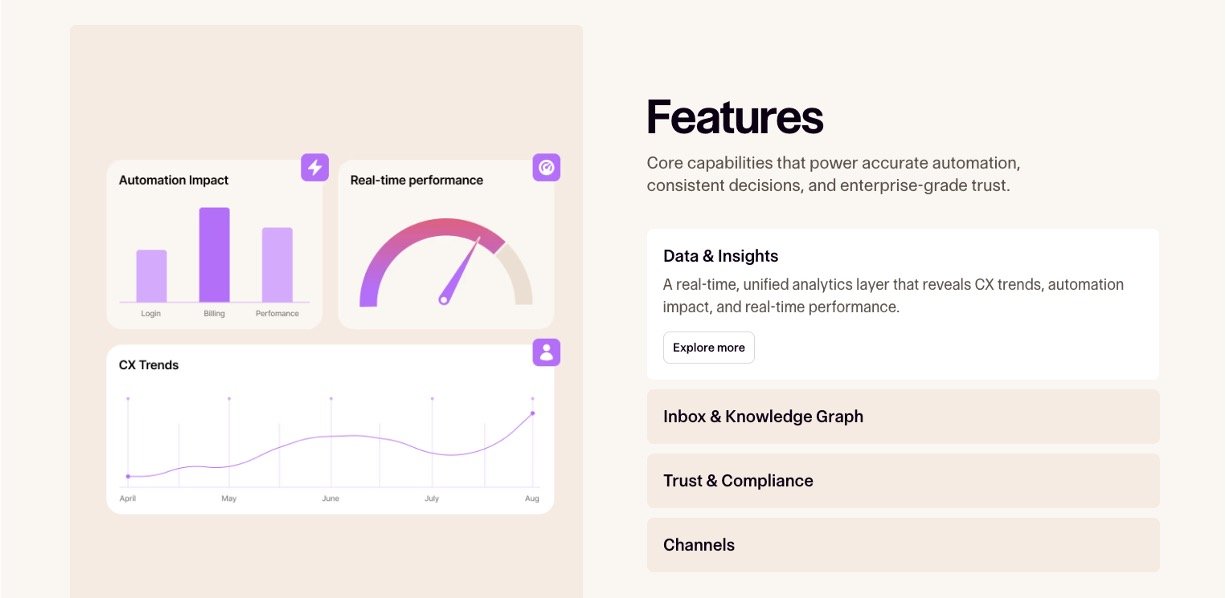Click the Features heading
This screenshot has width=1226, height=598.
[734, 117]
